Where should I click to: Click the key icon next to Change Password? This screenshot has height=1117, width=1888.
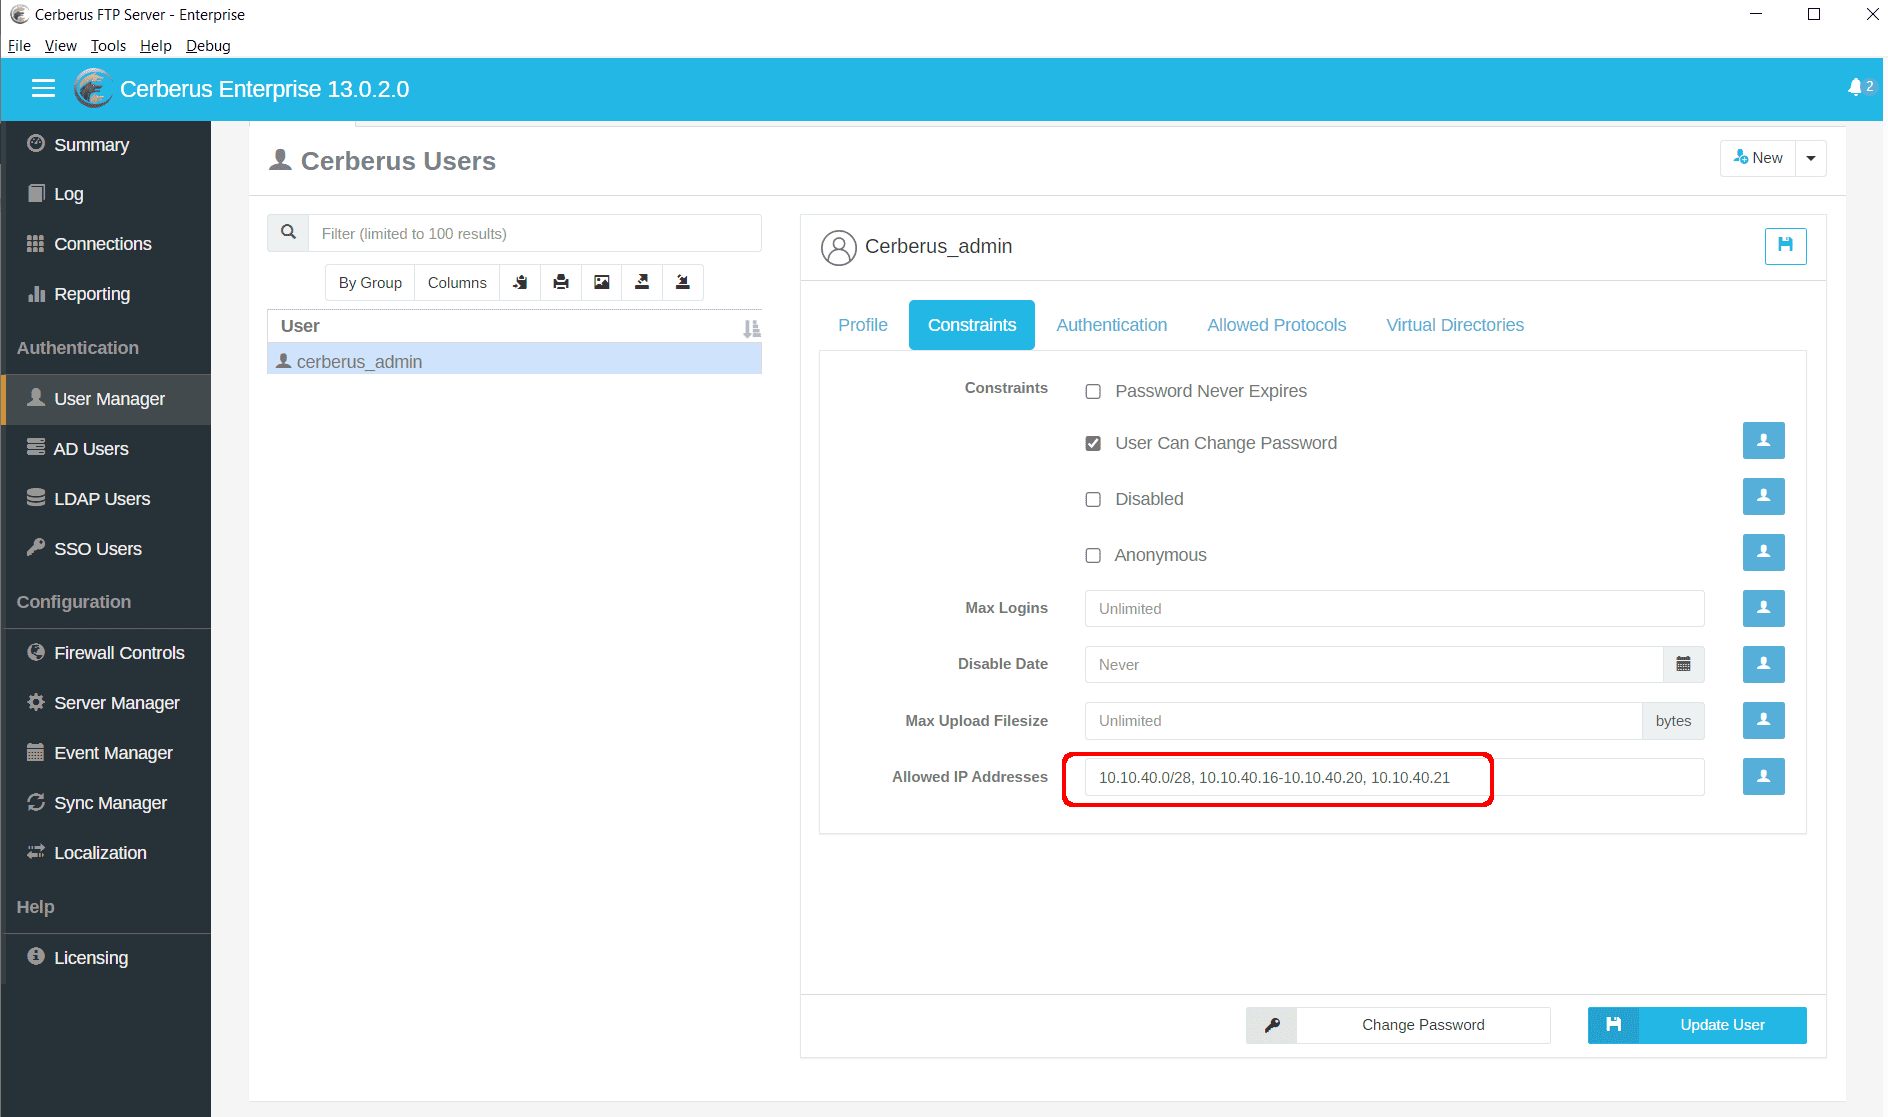coord(1272,1025)
